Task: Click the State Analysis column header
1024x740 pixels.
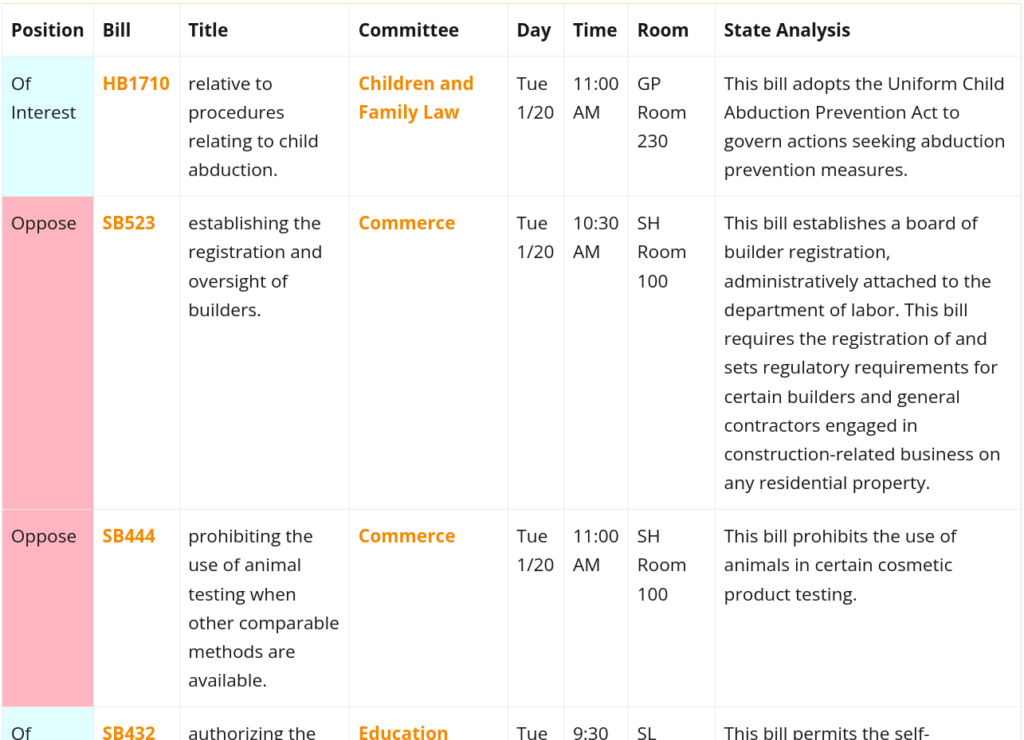Action: click(787, 30)
